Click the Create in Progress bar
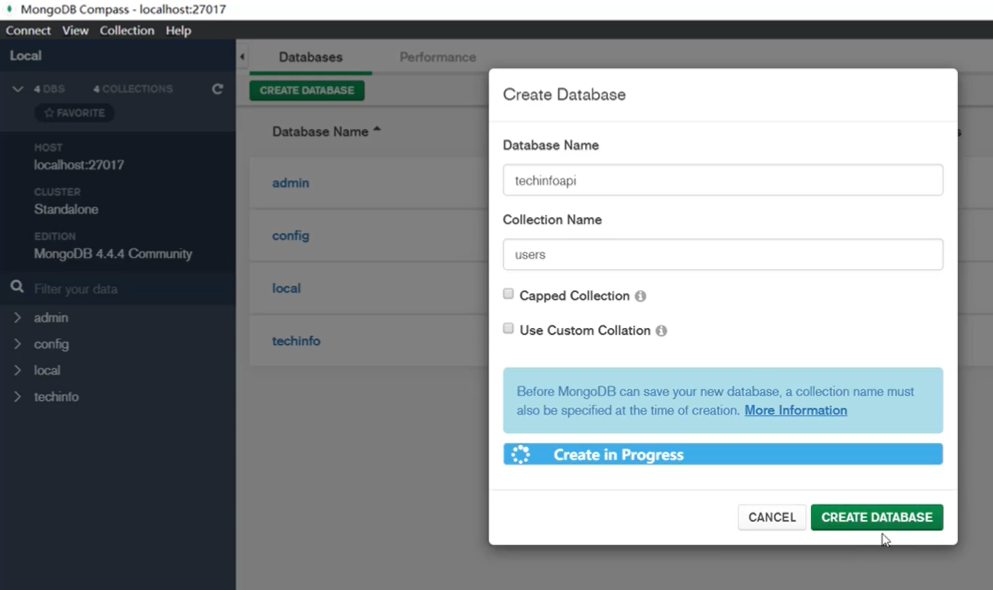 click(722, 455)
